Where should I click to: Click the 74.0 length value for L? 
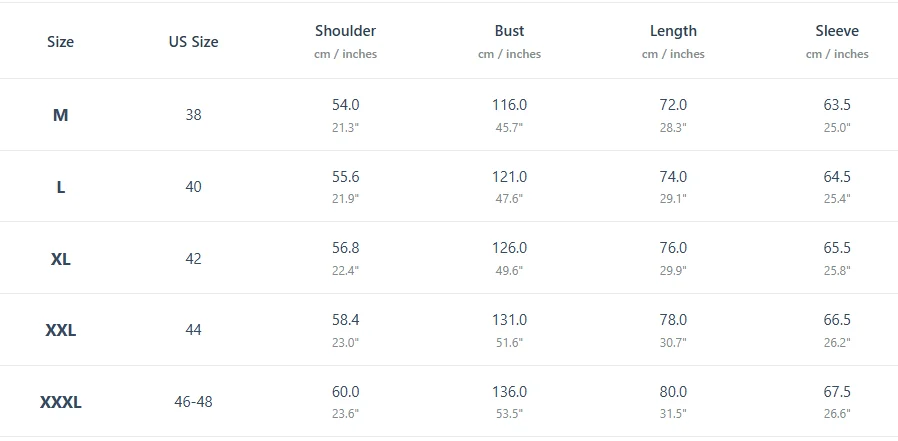click(x=673, y=177)
